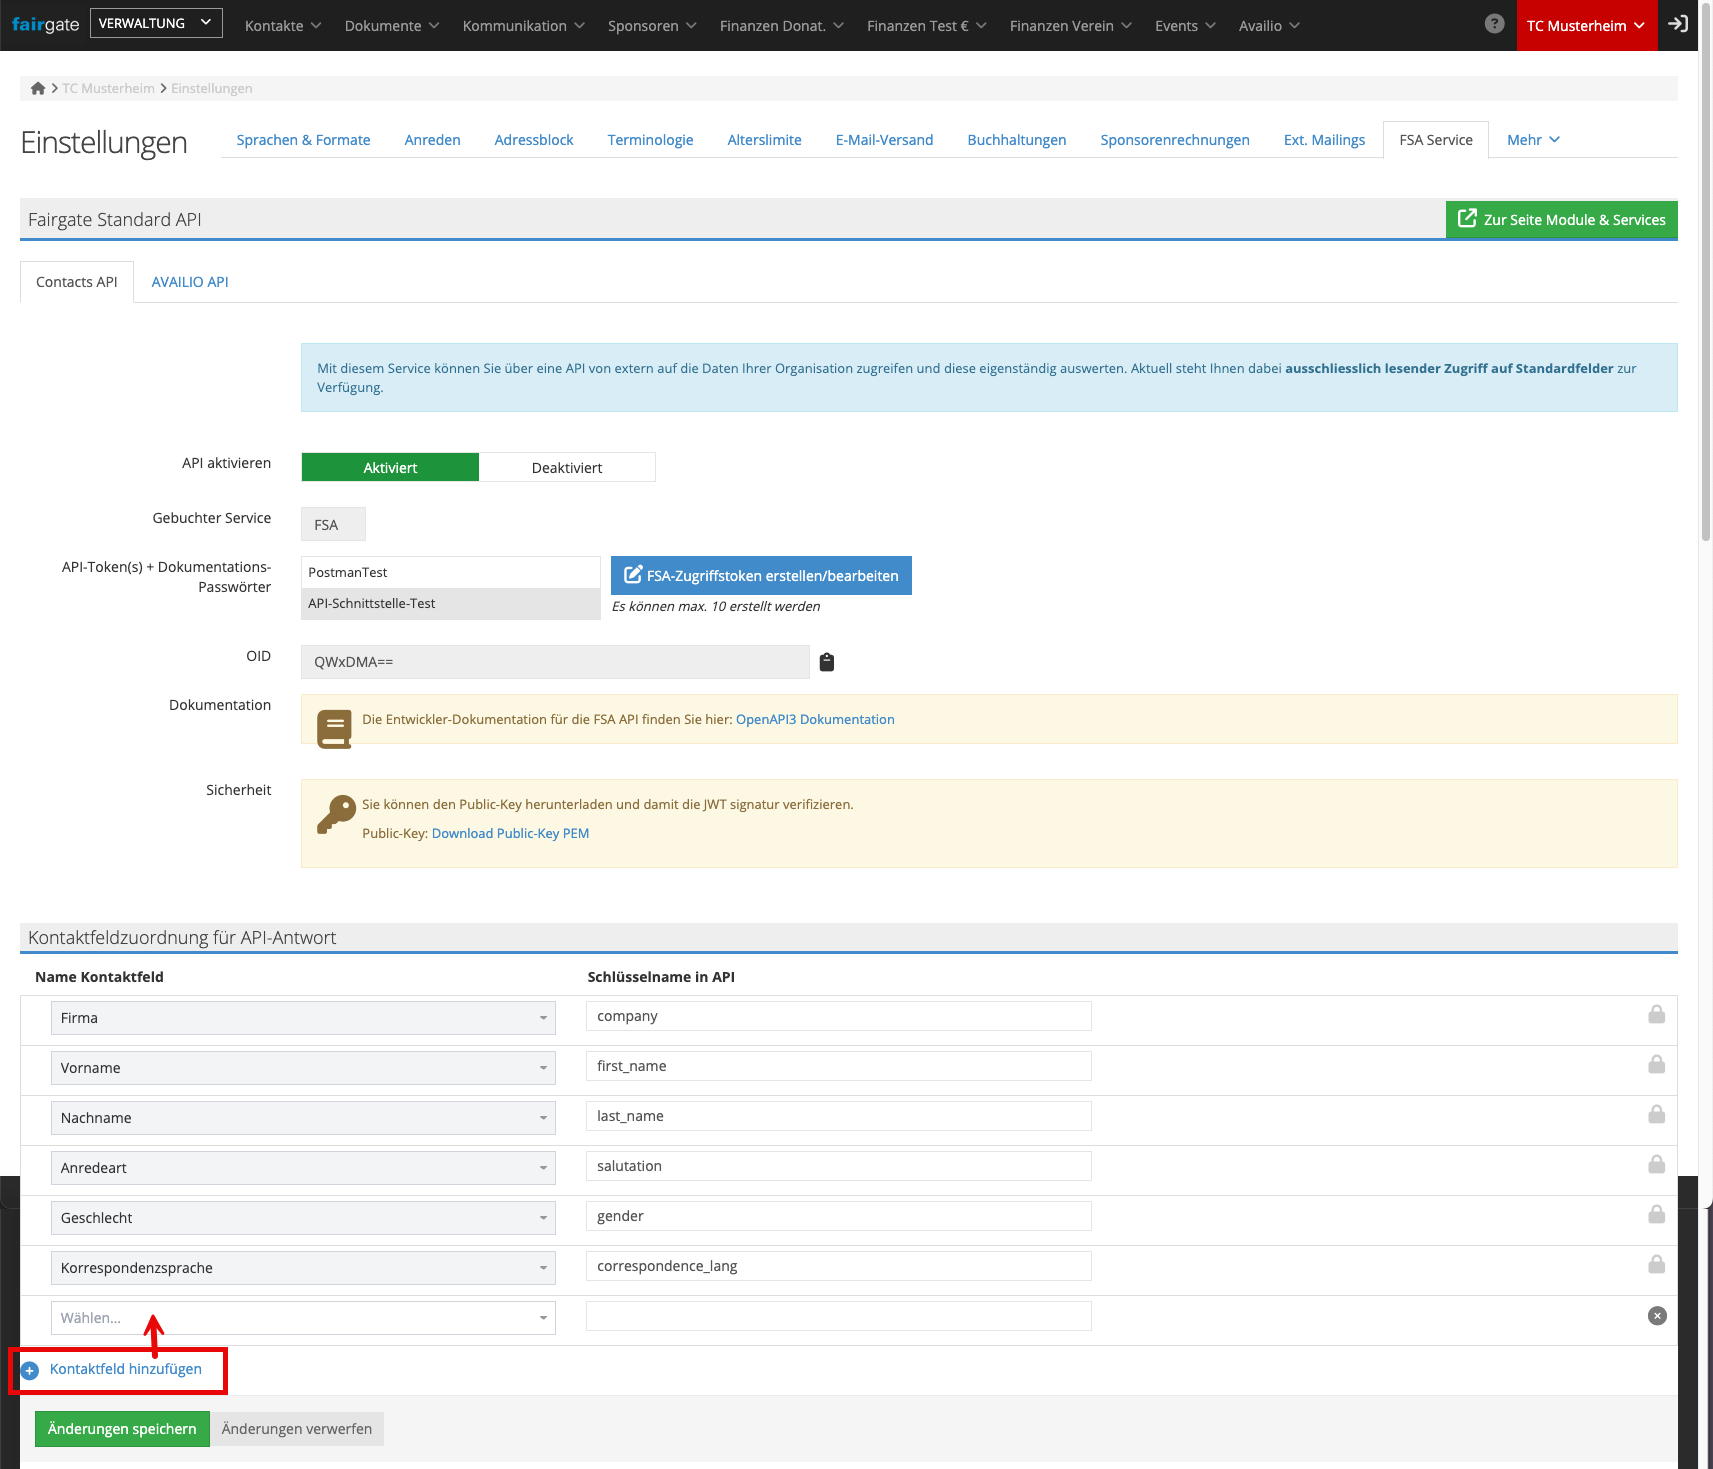Click the logout arrow icon

tap(1678, 24)
